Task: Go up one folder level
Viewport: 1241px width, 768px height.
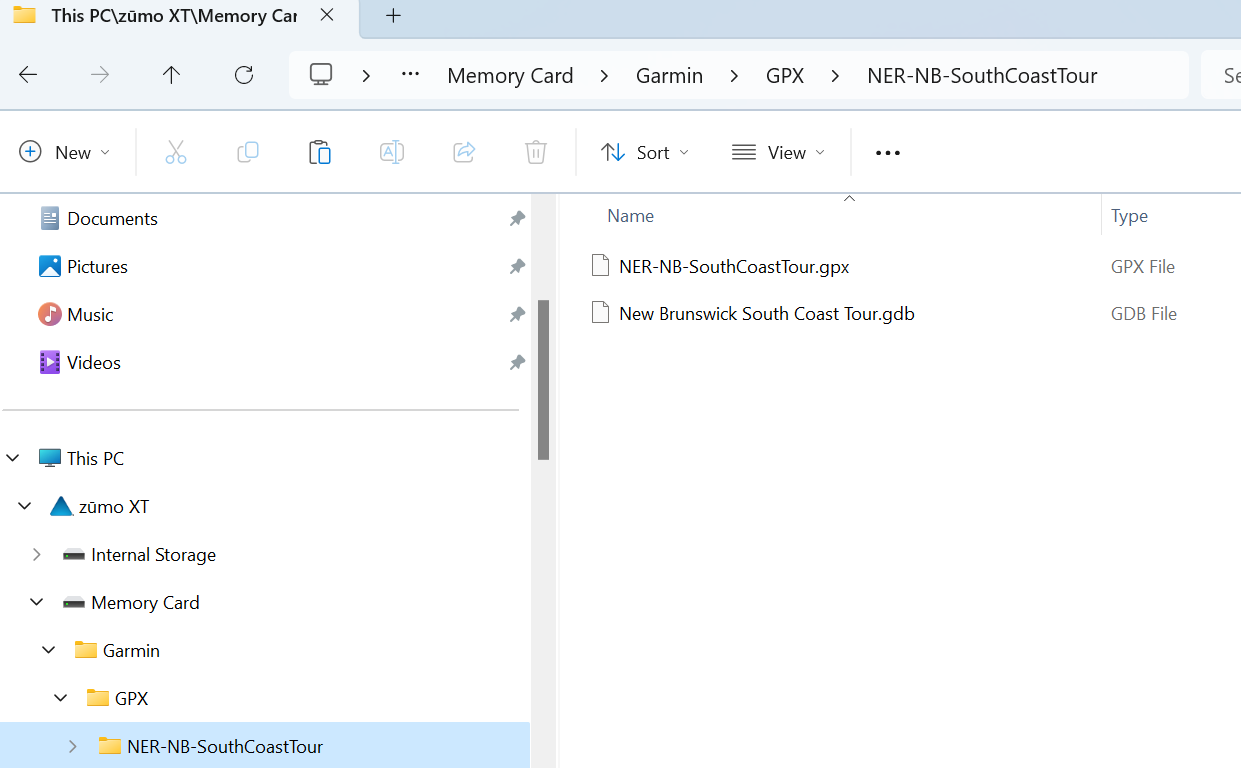Action: tap(172, 75)
